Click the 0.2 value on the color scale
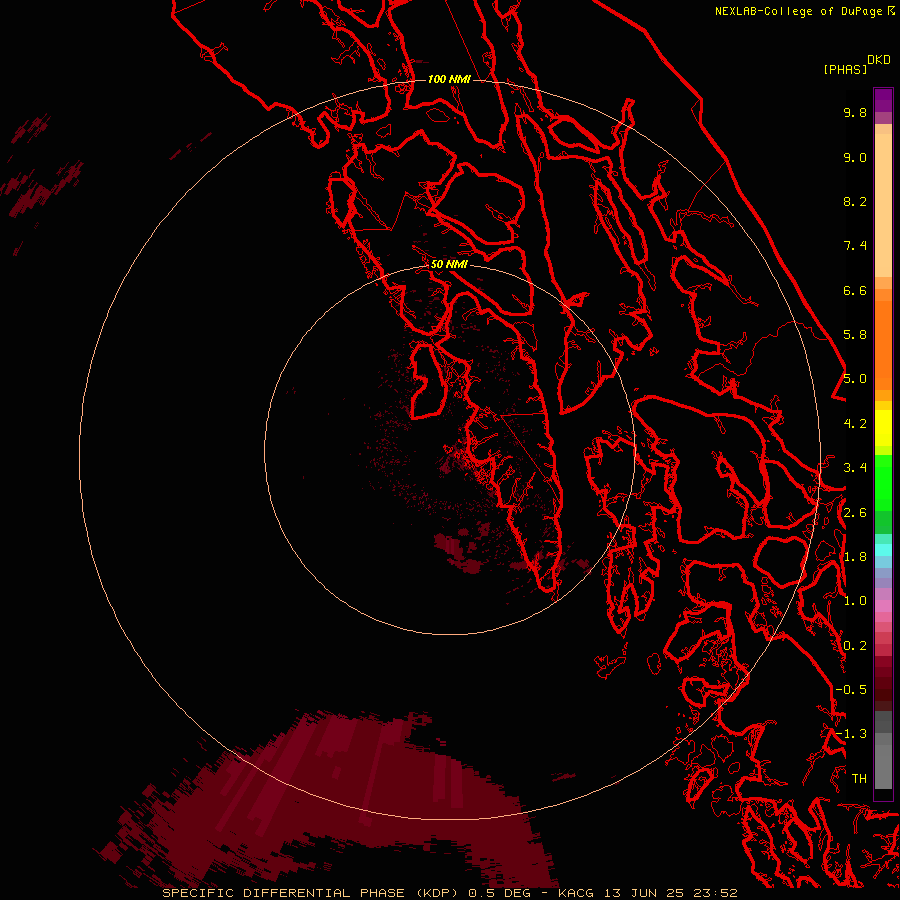Screen dimensions: 900x900 855,646
